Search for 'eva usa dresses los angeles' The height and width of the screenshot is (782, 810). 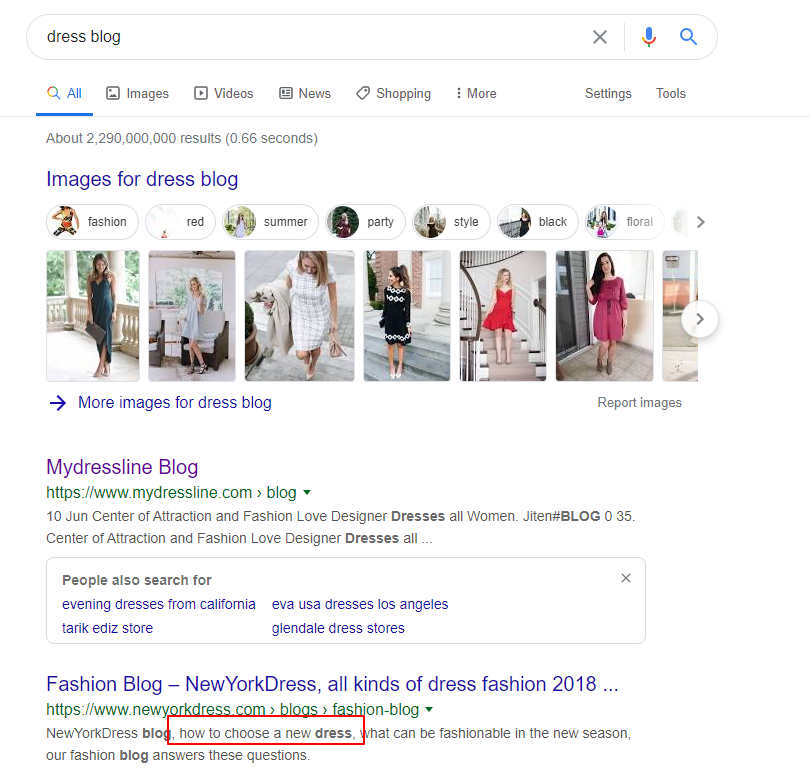point(360,604)
